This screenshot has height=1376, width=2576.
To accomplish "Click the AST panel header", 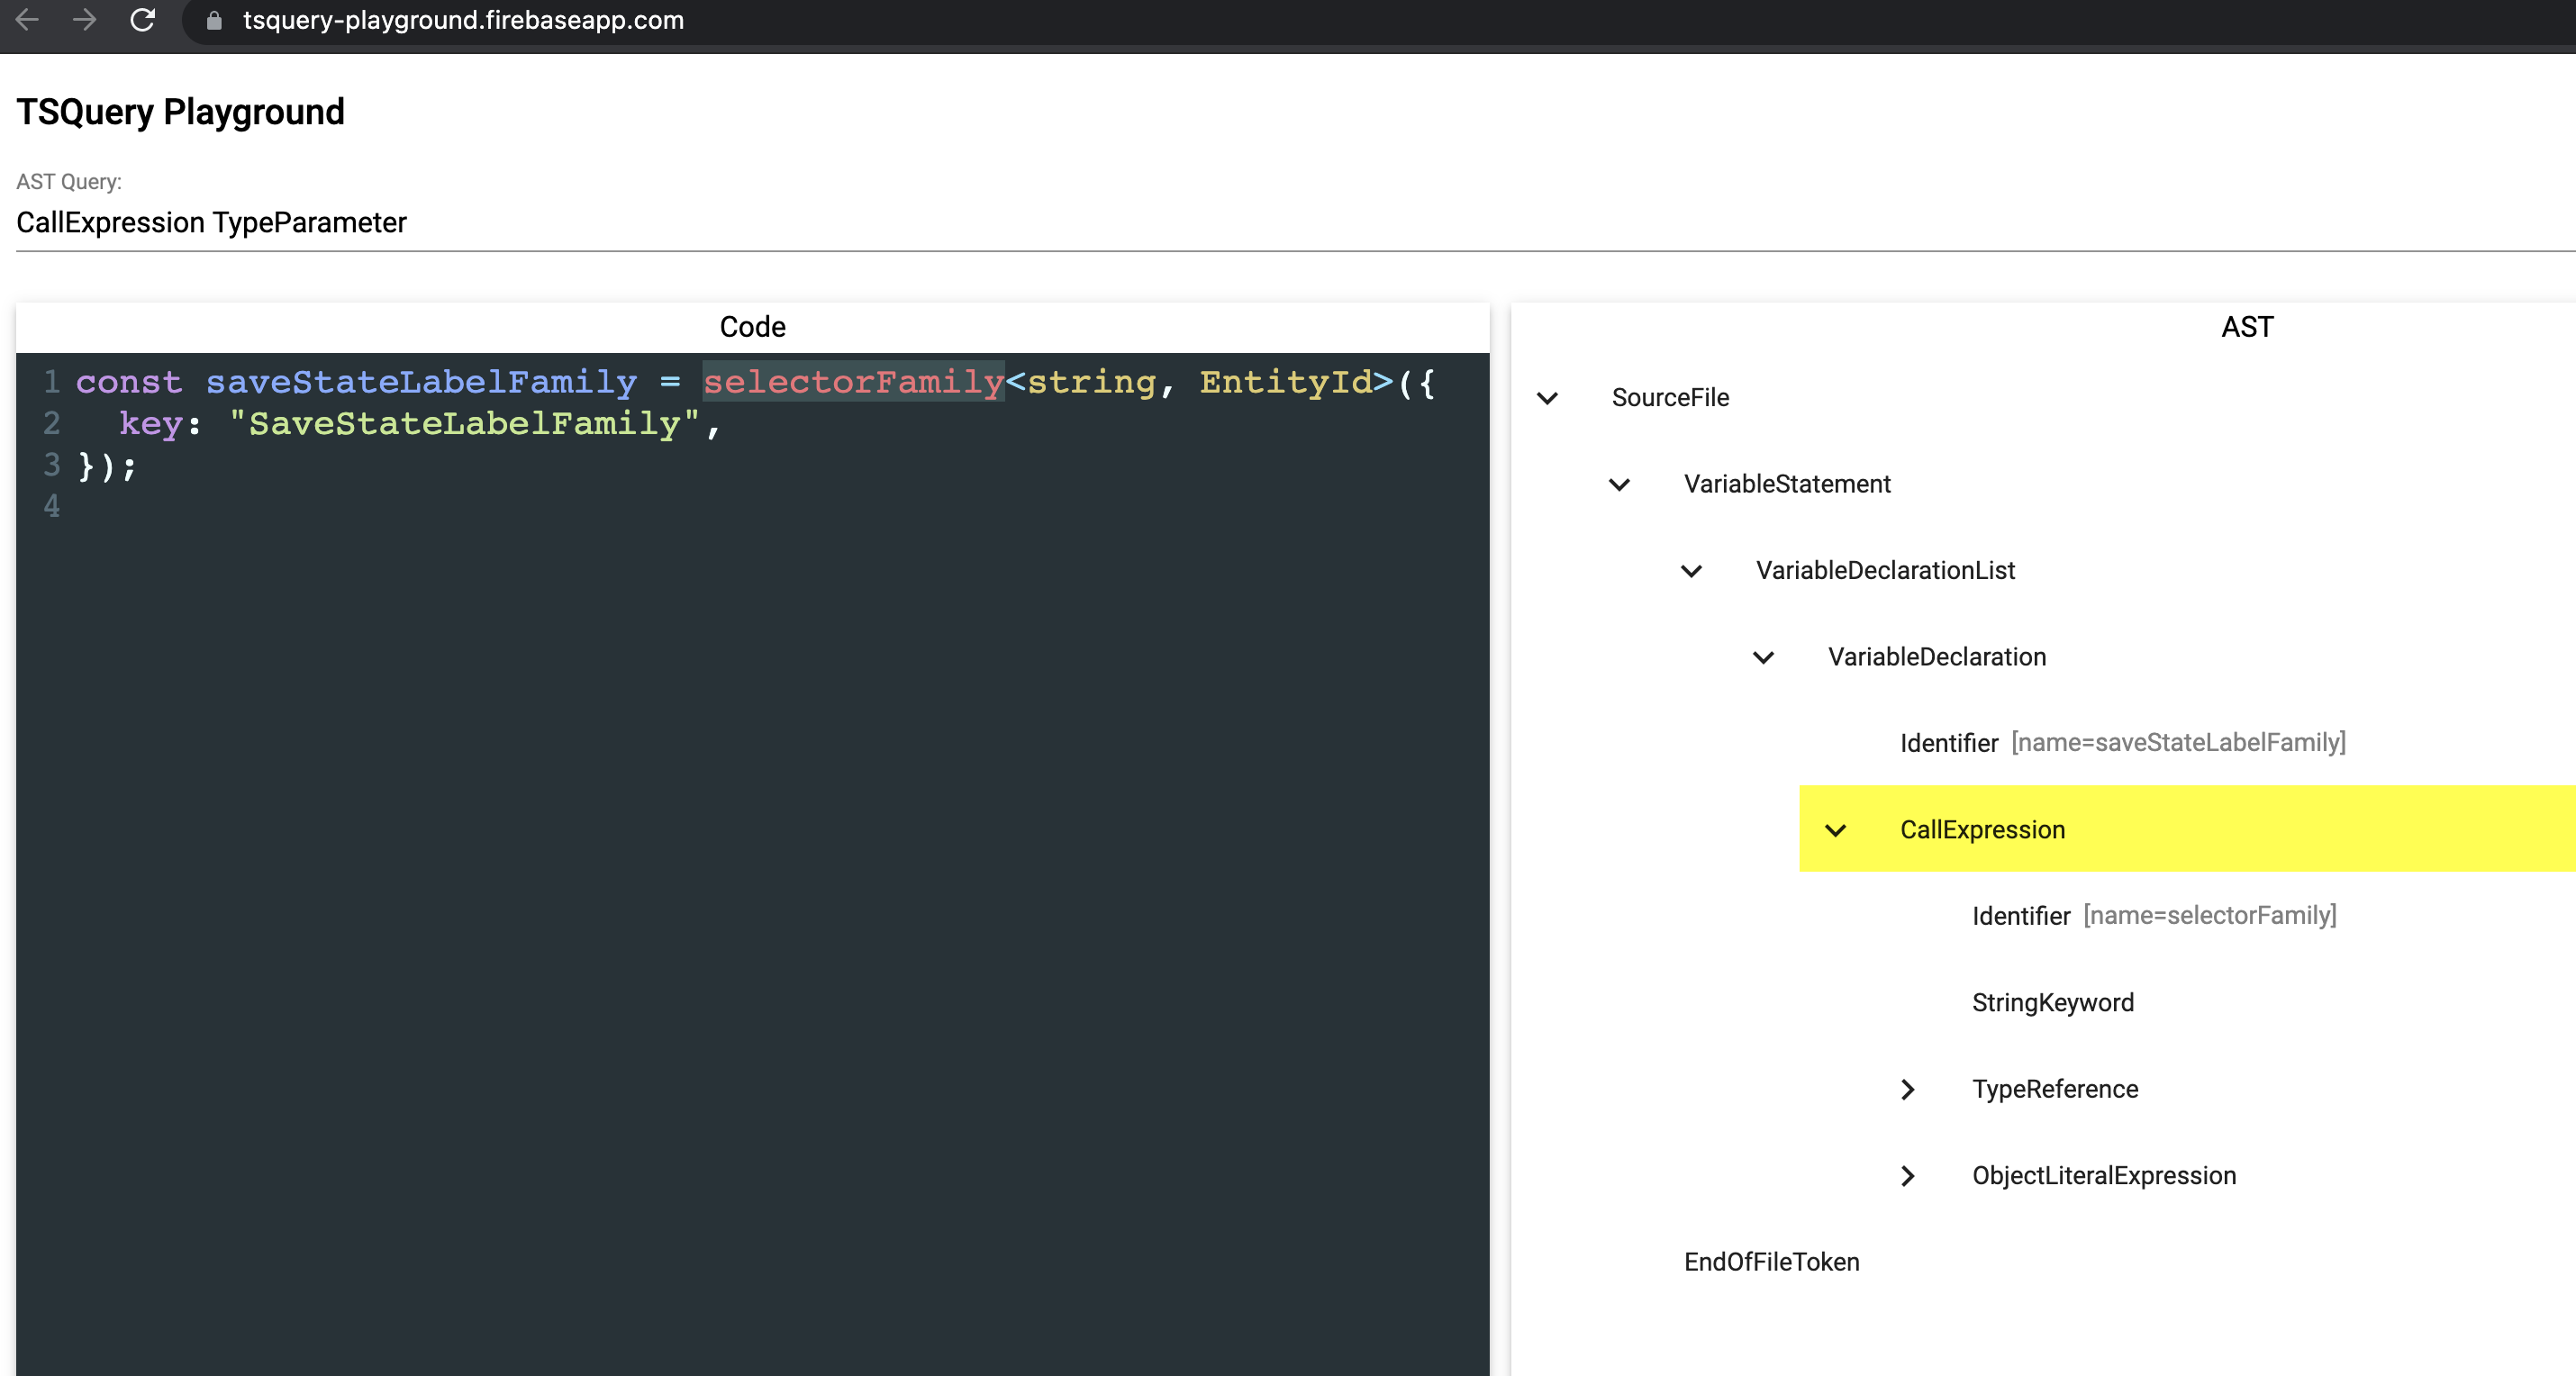I will 2247,327.
